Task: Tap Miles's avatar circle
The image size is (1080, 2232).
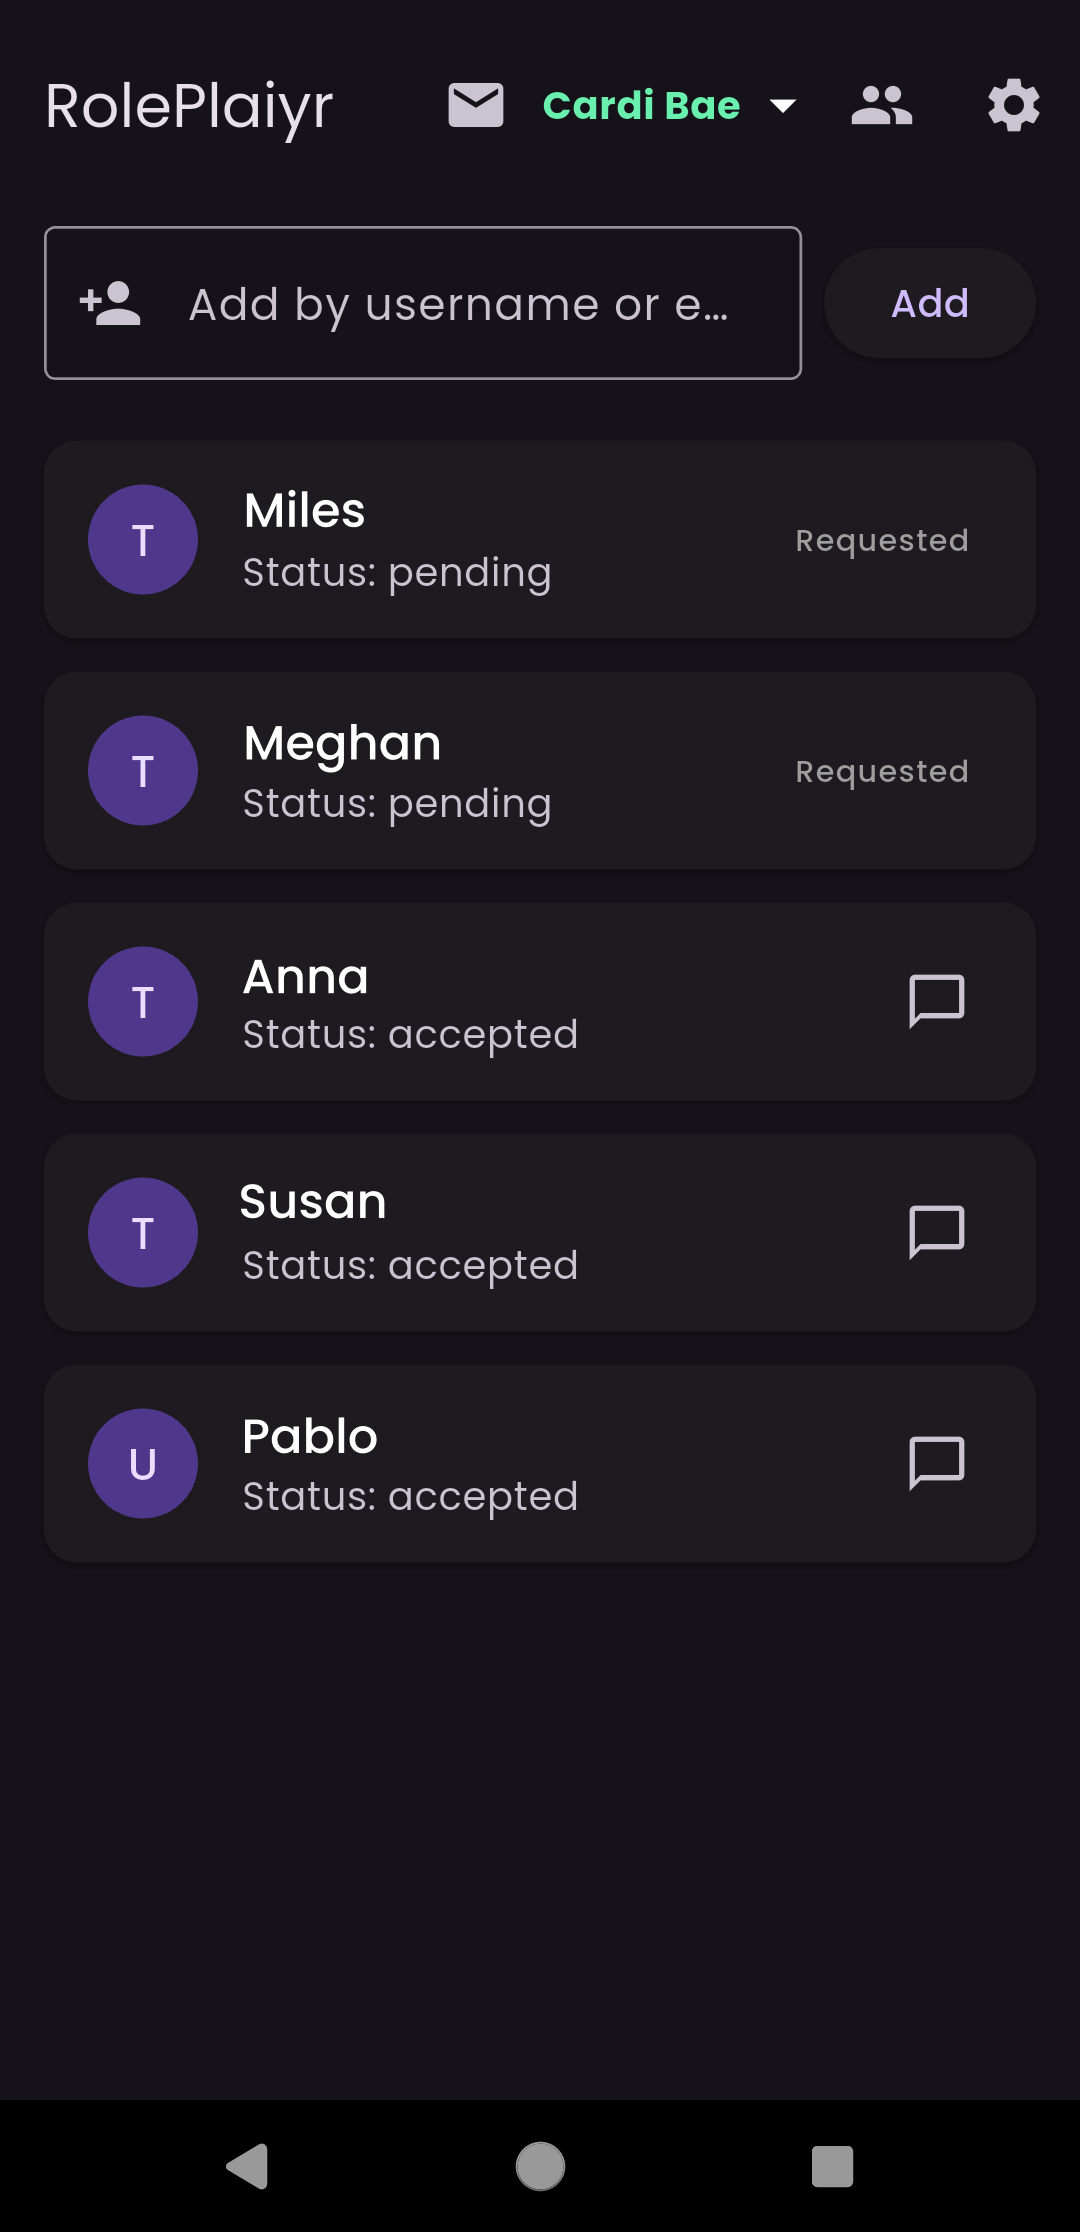Action: (x=143, y=540)
